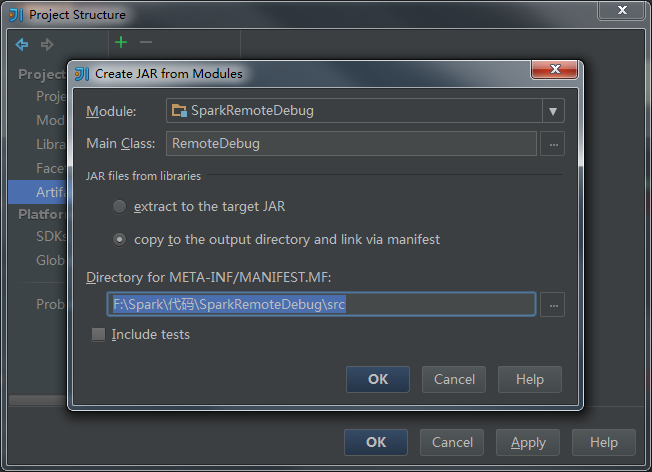Select Global Libraries in the sidebar
The height and width of the screenshot is (472, 652).
[38, 260]
